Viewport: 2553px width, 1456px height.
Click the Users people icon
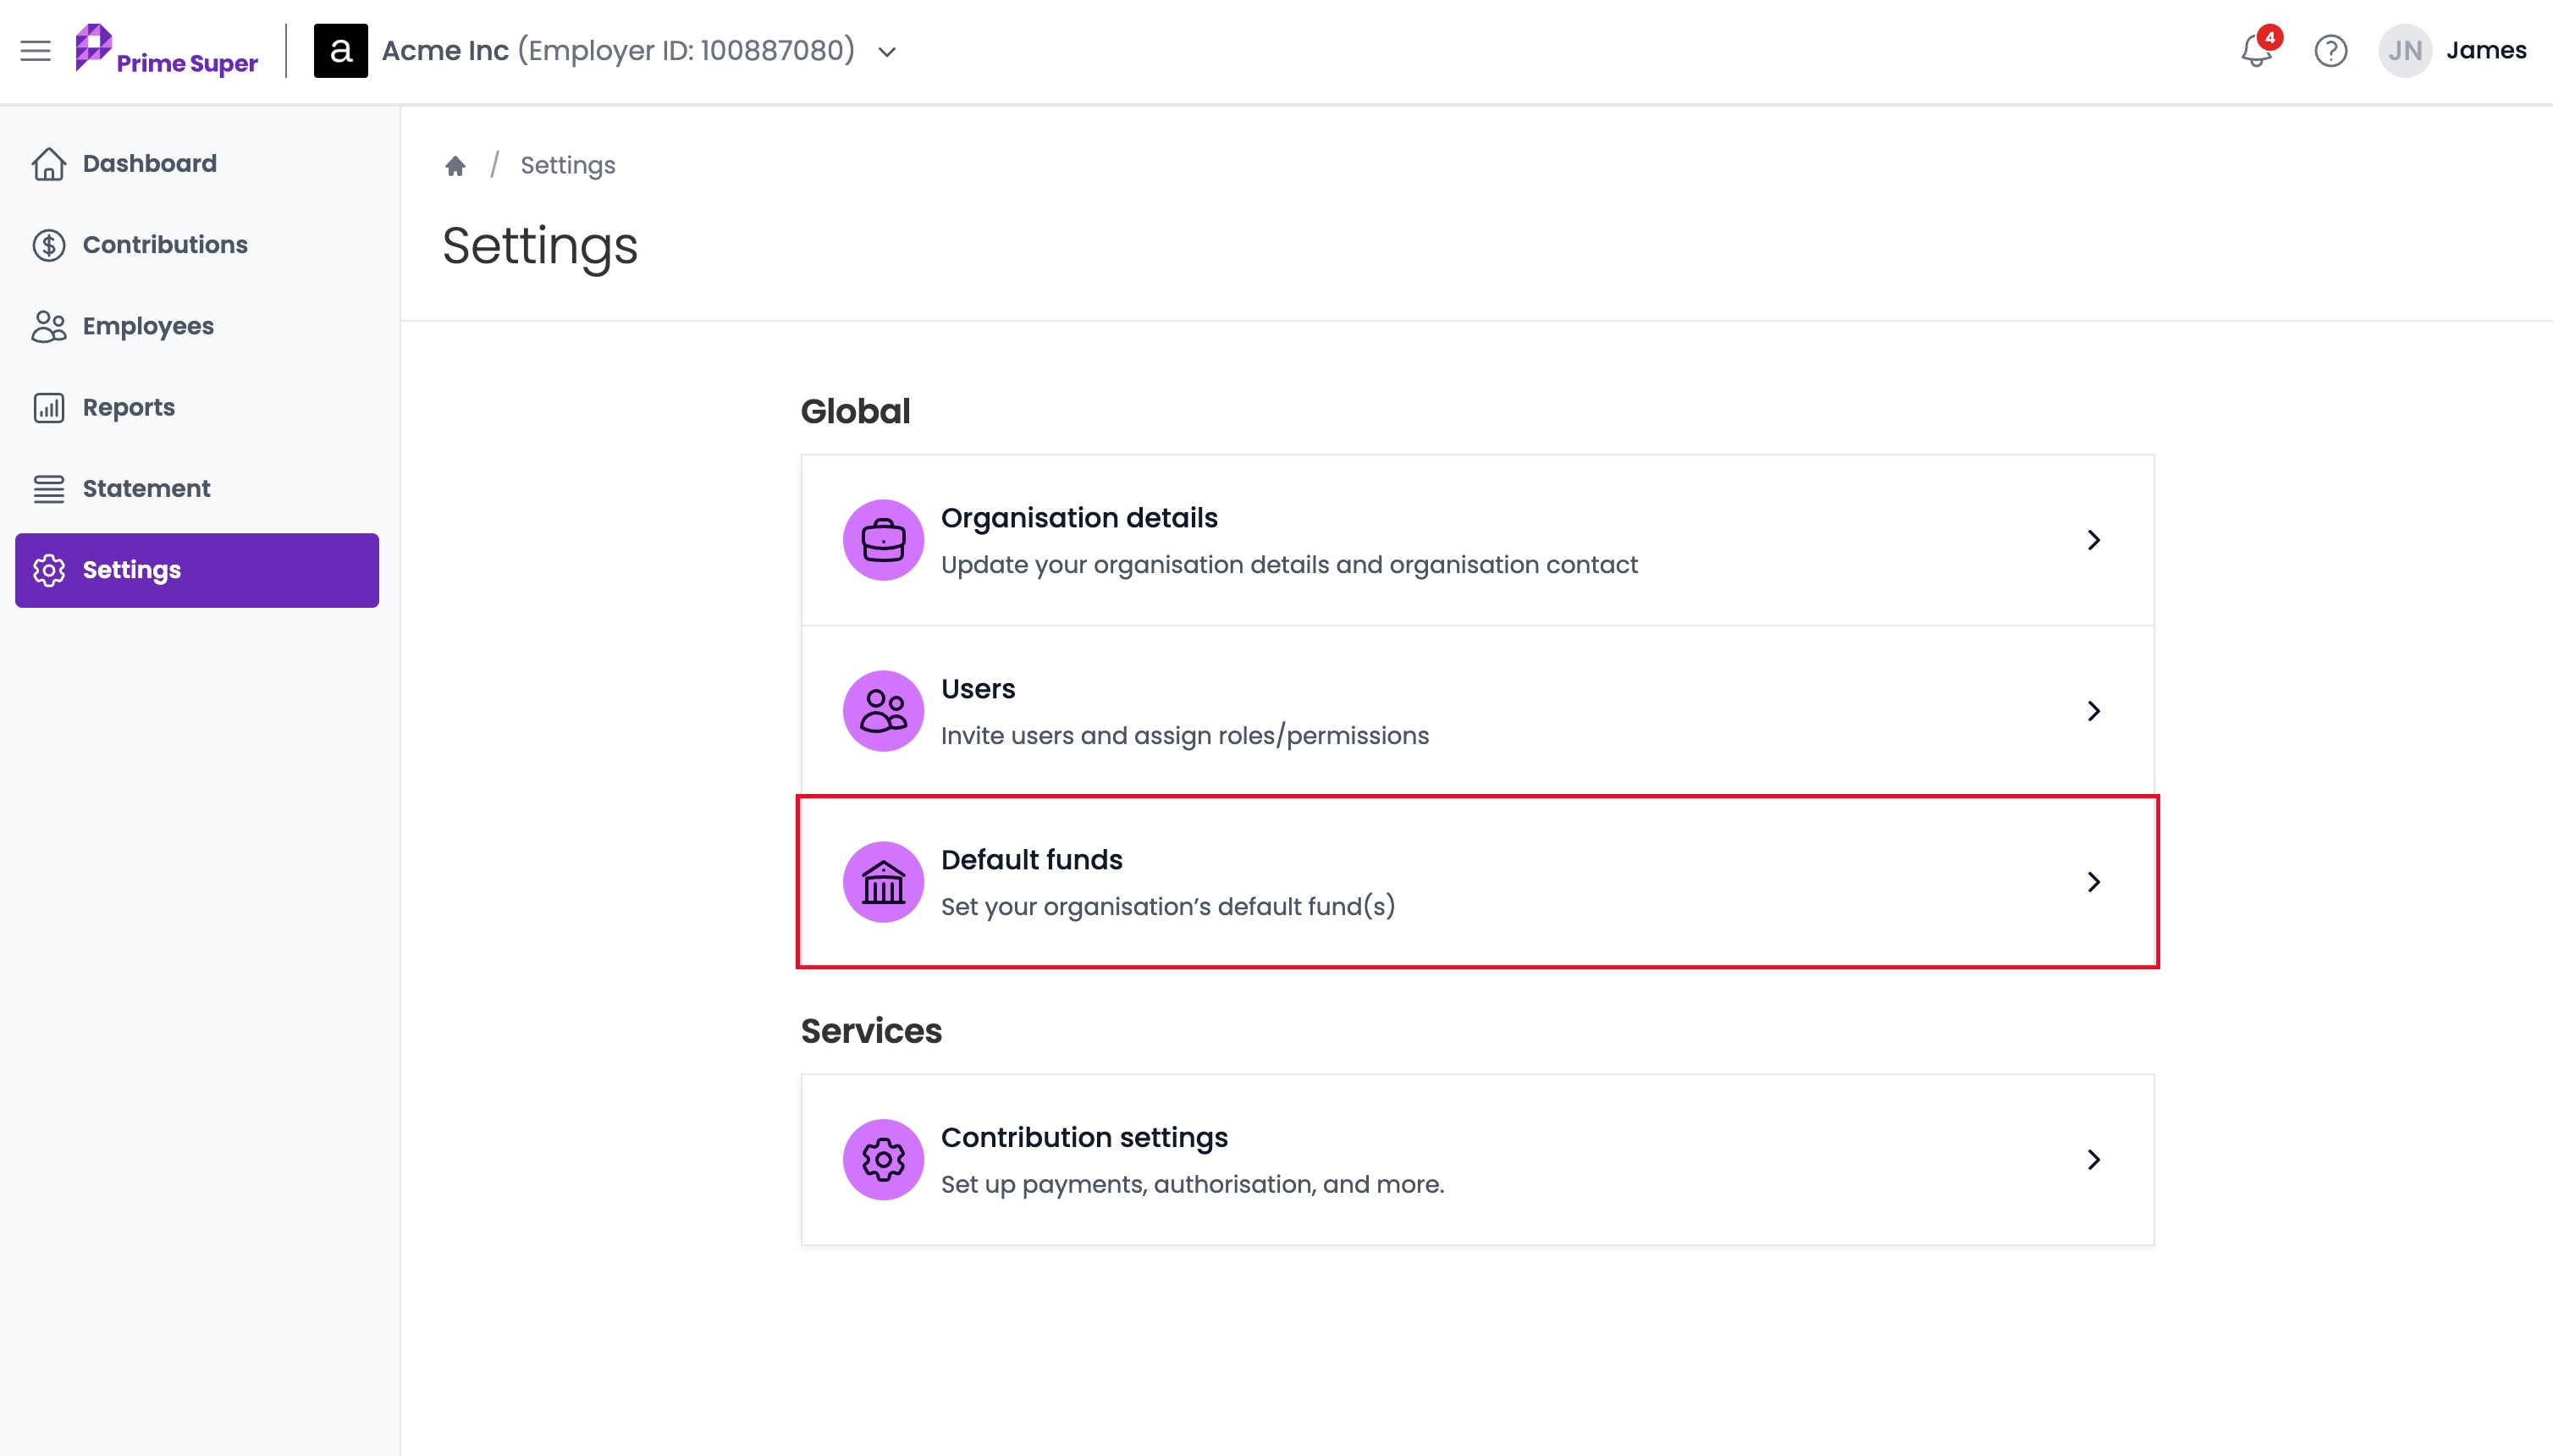click(883, 711)
